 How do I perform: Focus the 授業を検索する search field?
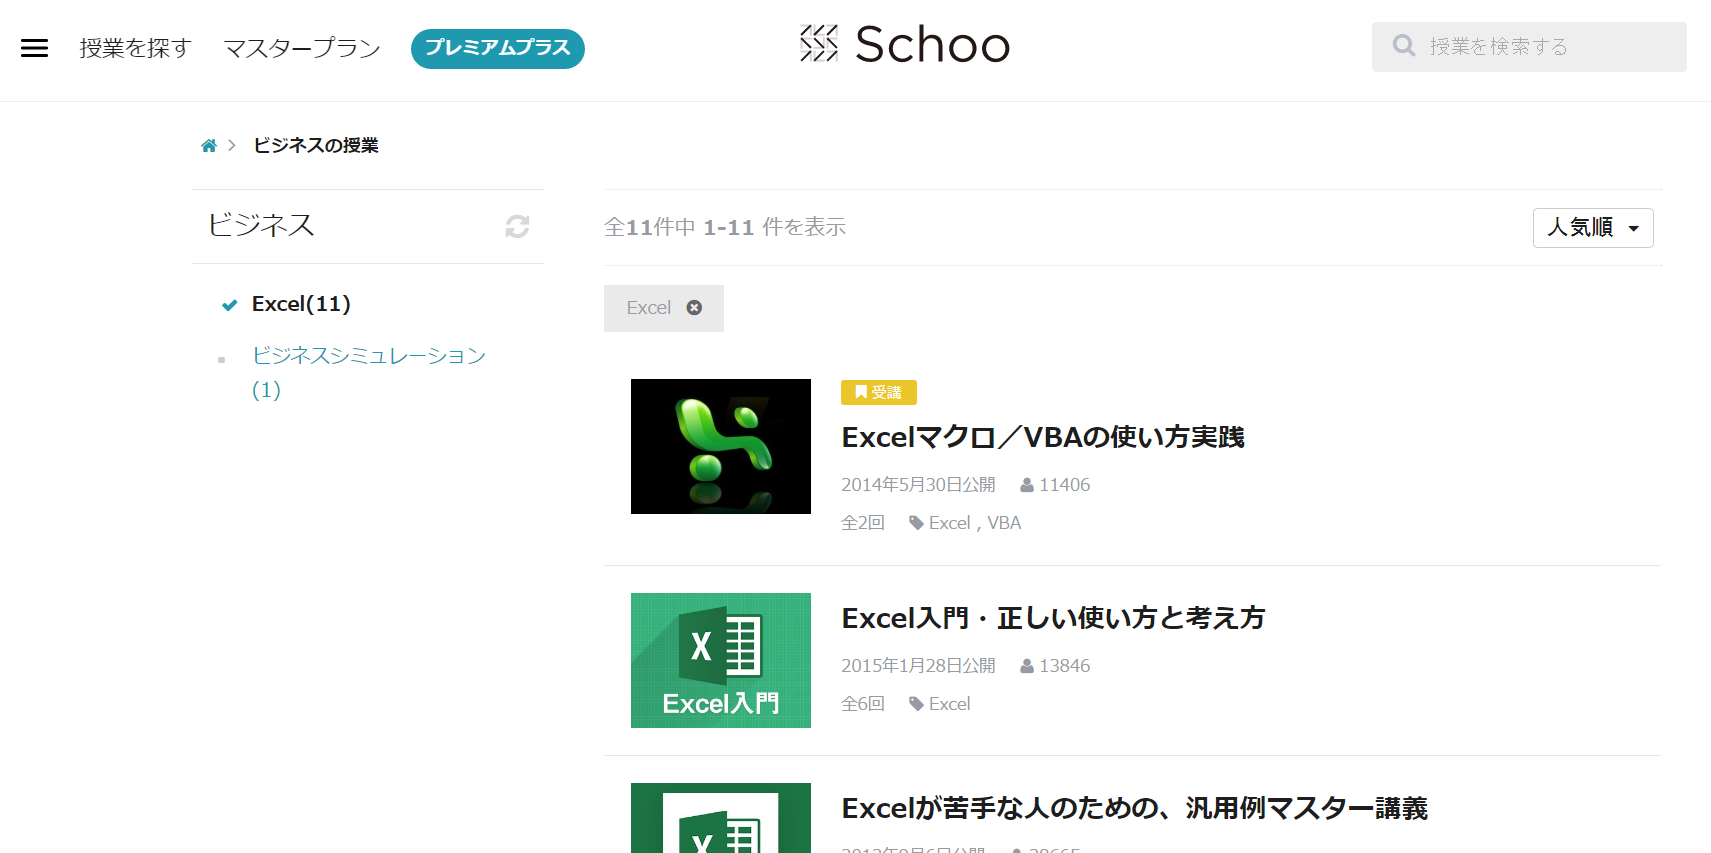coord(1529,46)
